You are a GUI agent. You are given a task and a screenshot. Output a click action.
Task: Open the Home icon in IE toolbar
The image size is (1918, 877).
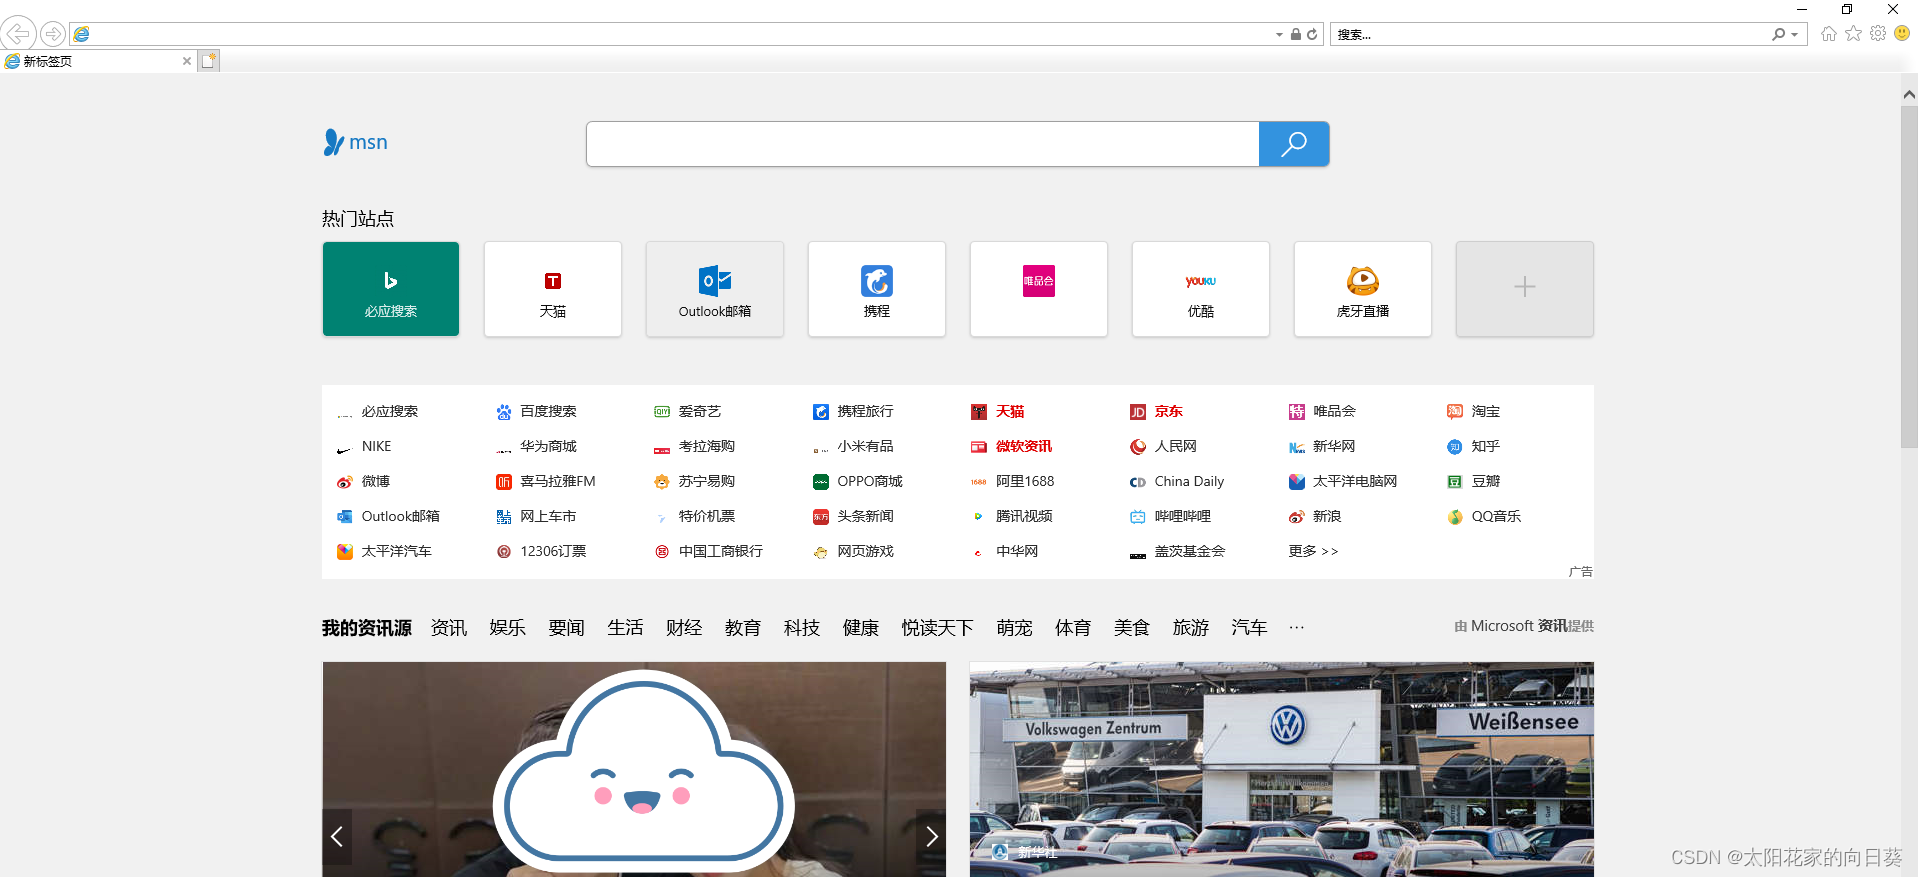coord(1829,33)
